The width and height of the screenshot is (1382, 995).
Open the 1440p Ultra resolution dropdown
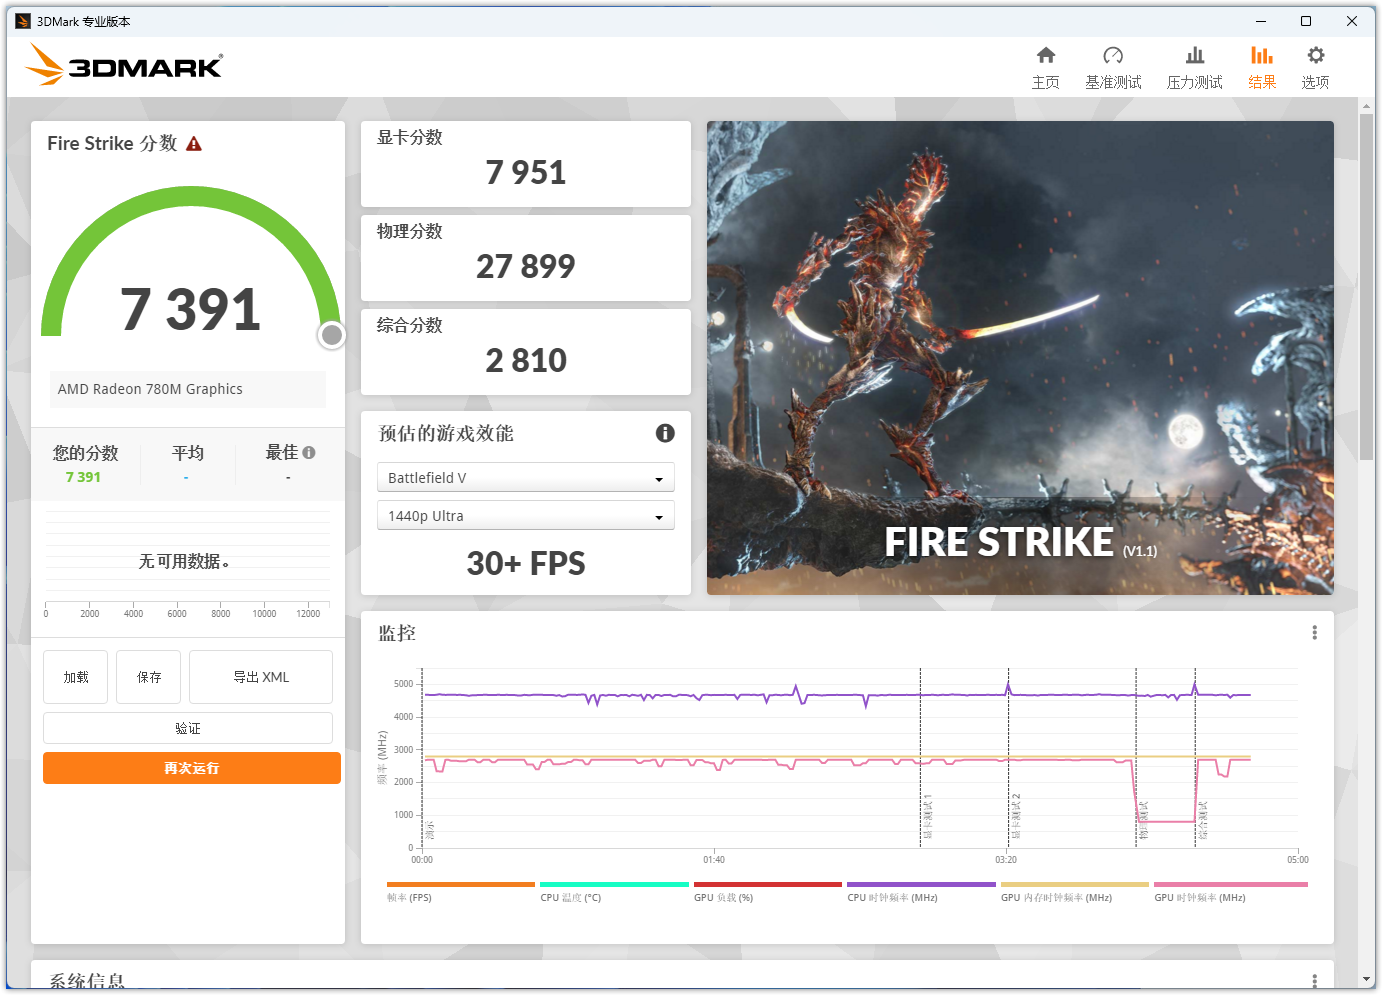point(526,516)
